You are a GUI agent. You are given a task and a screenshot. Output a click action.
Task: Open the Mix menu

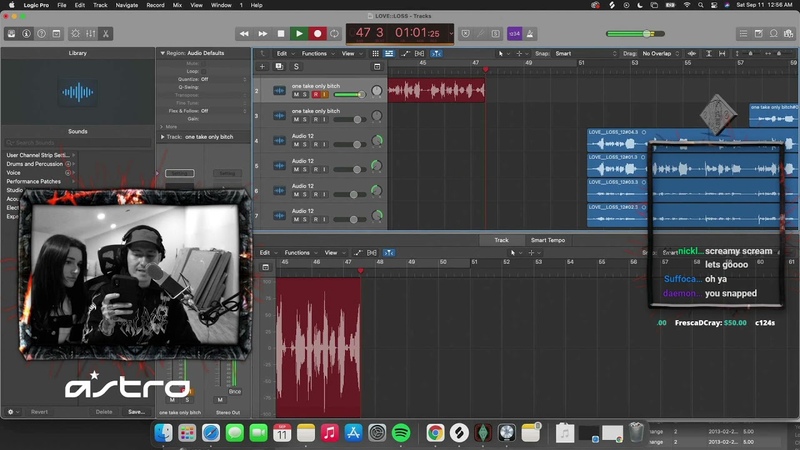tap(177, 5)
